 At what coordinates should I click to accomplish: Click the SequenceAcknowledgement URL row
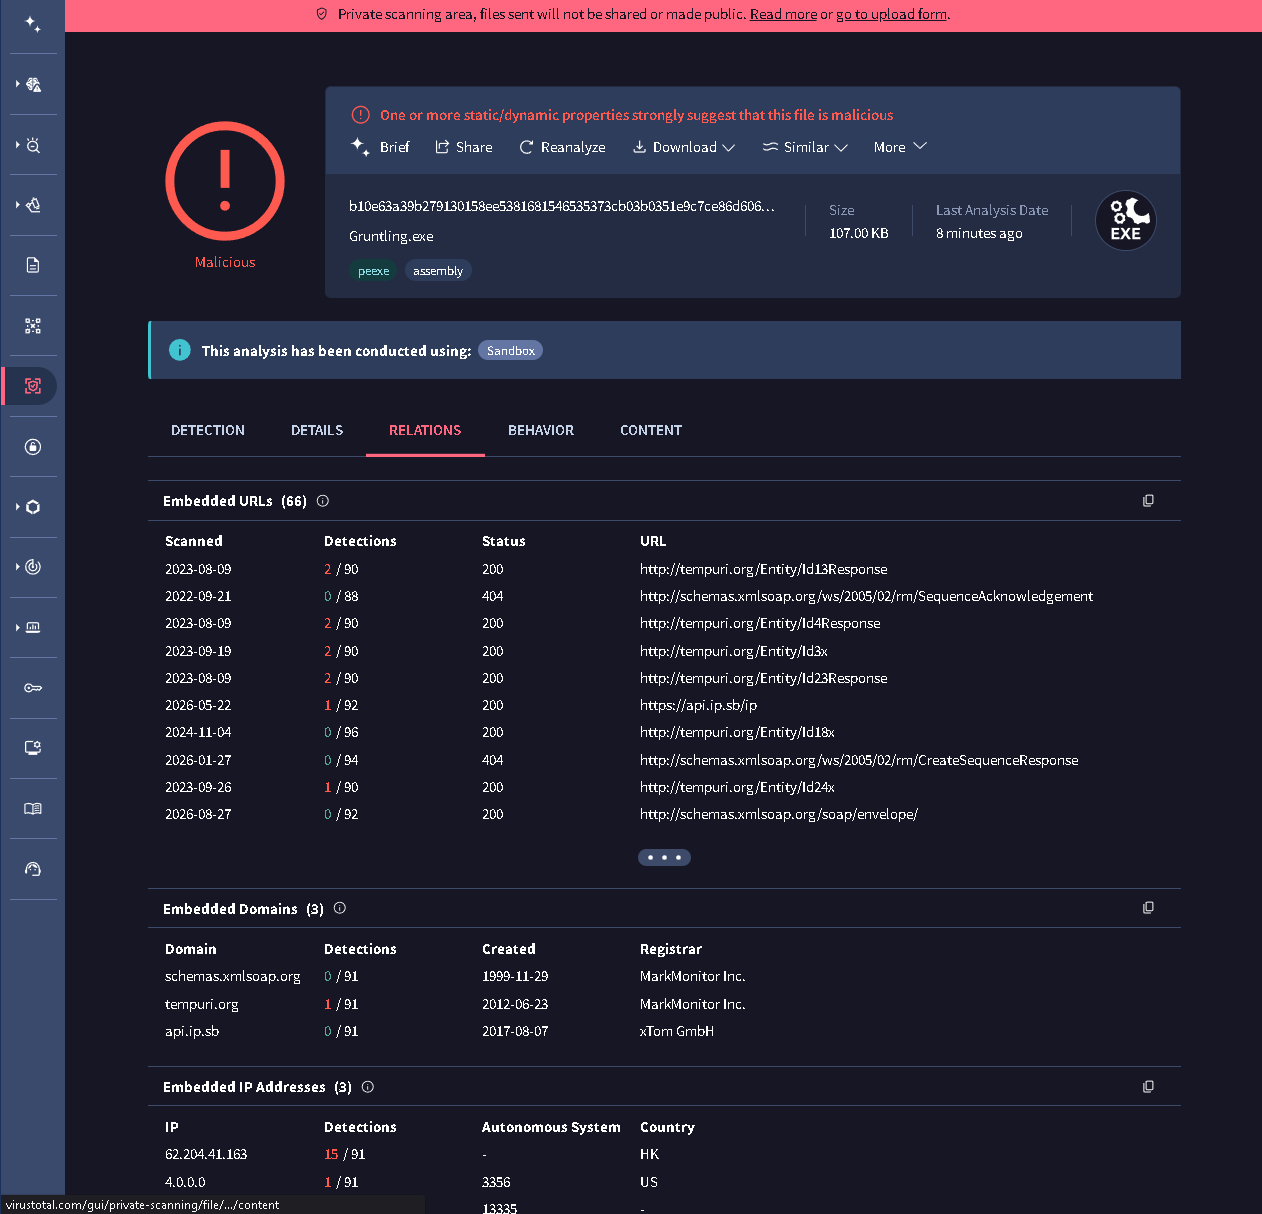pyautogui.click(x=866, y=596)
